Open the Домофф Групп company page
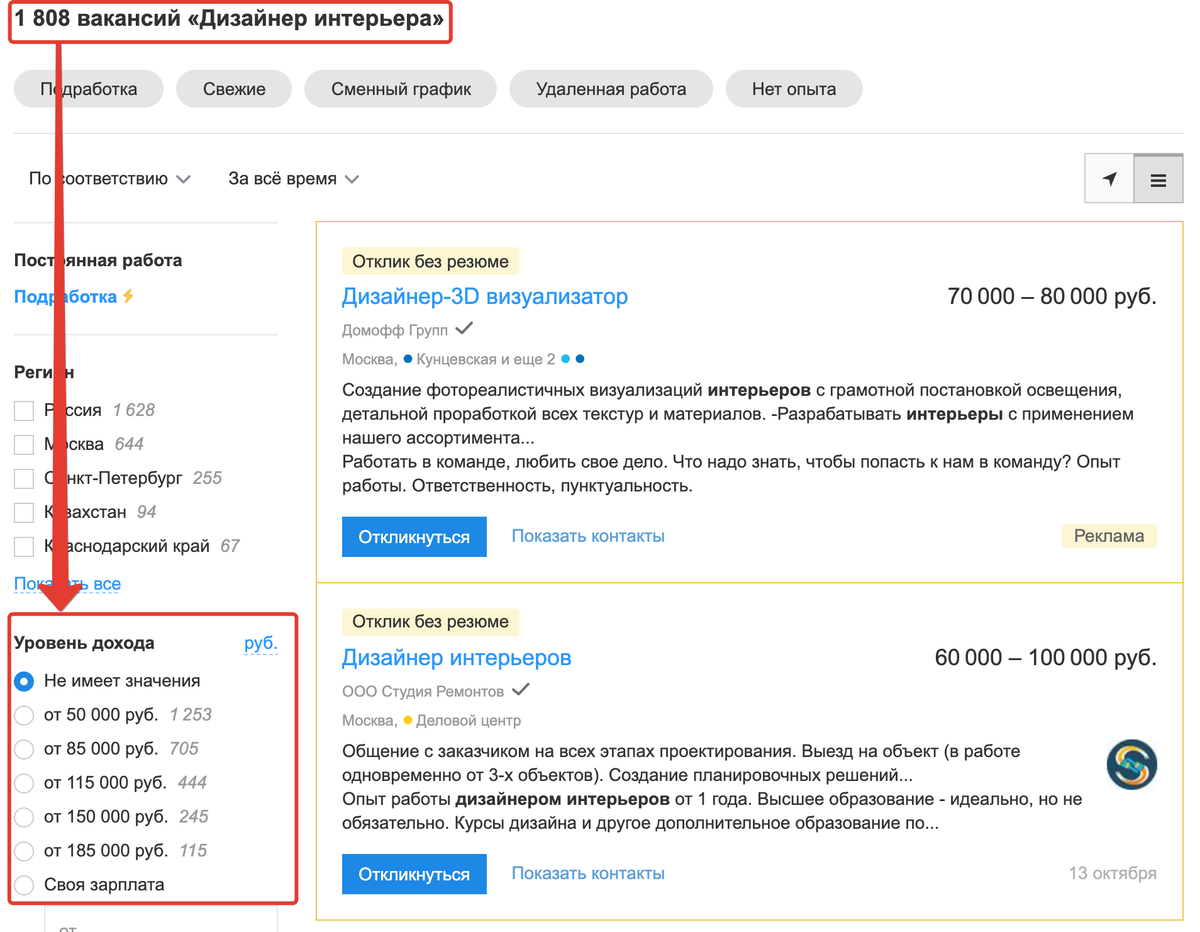This screenshot has height=932, width=1200. pyautogui.click(x=395, y=331)
